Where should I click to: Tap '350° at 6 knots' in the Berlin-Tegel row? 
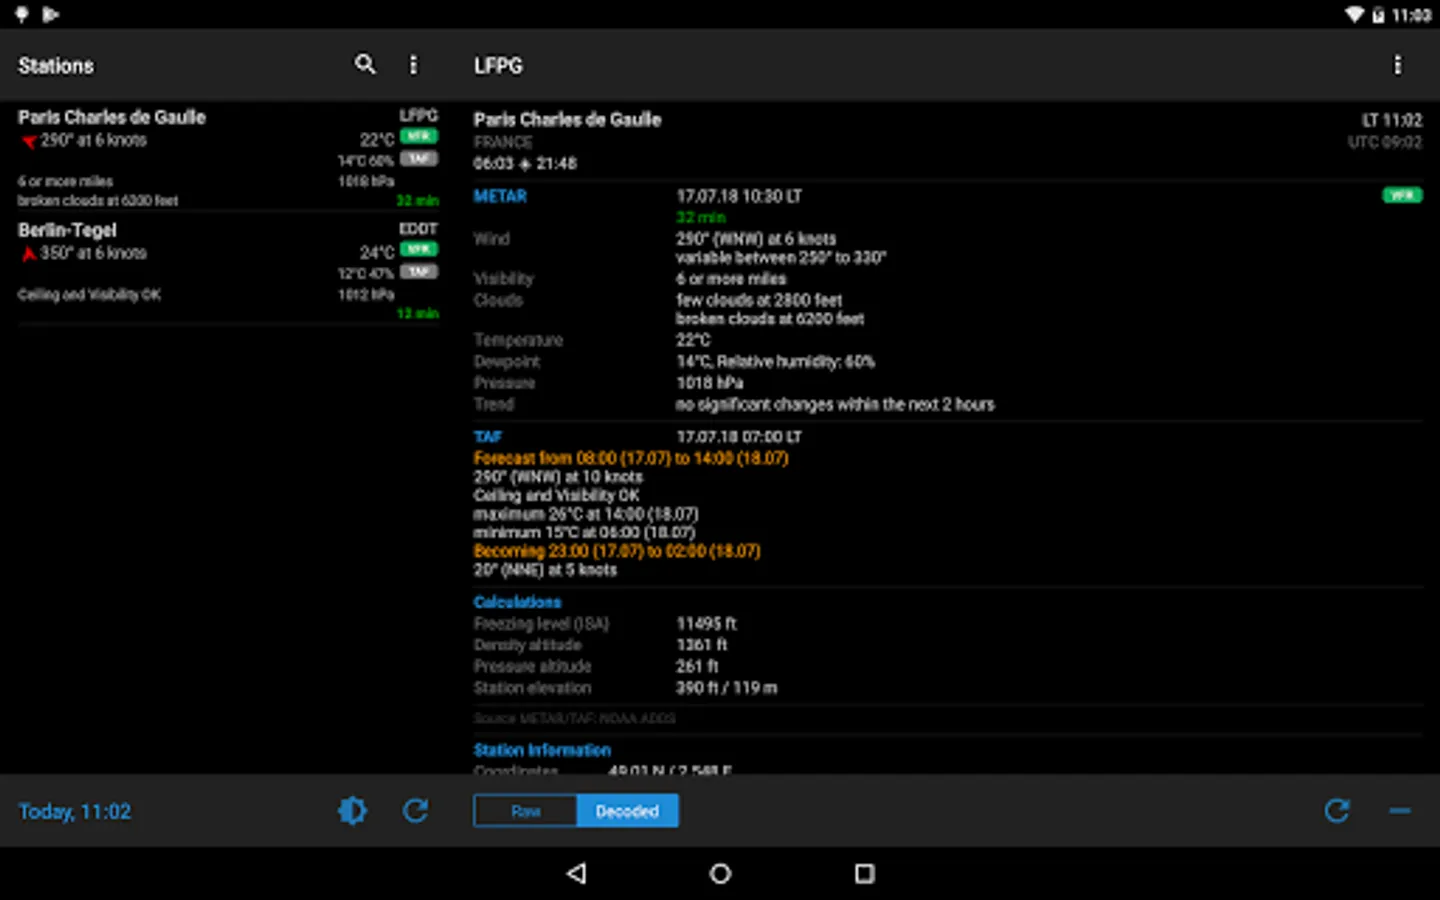tap(93, 253)
